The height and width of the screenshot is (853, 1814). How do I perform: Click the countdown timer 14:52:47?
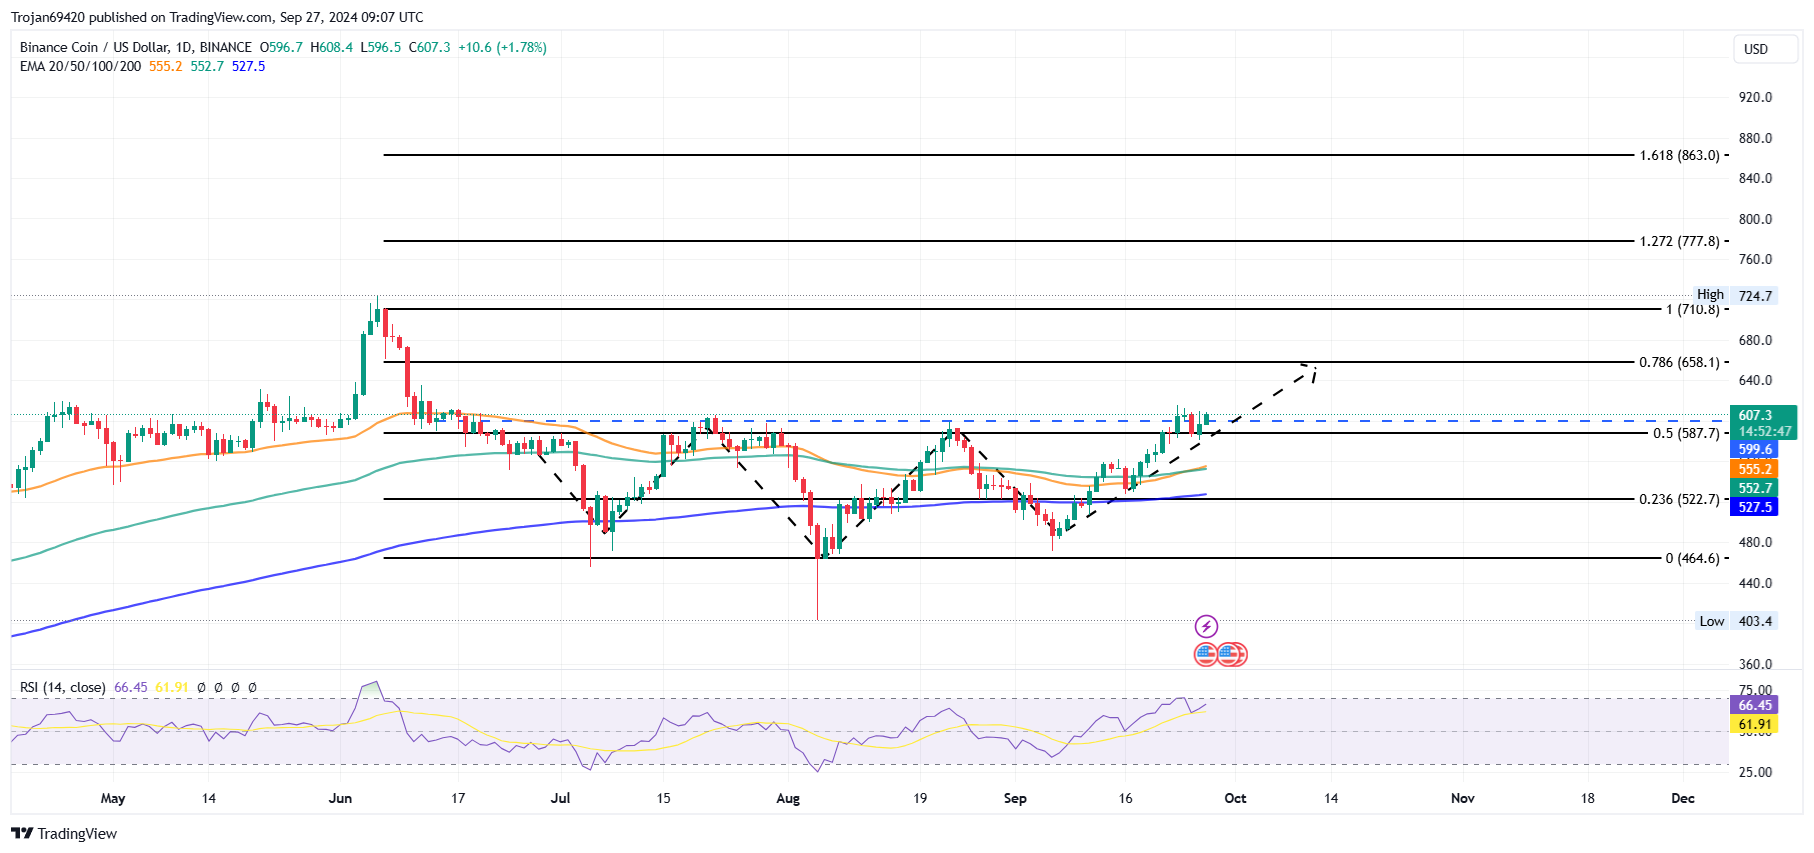1765,432
